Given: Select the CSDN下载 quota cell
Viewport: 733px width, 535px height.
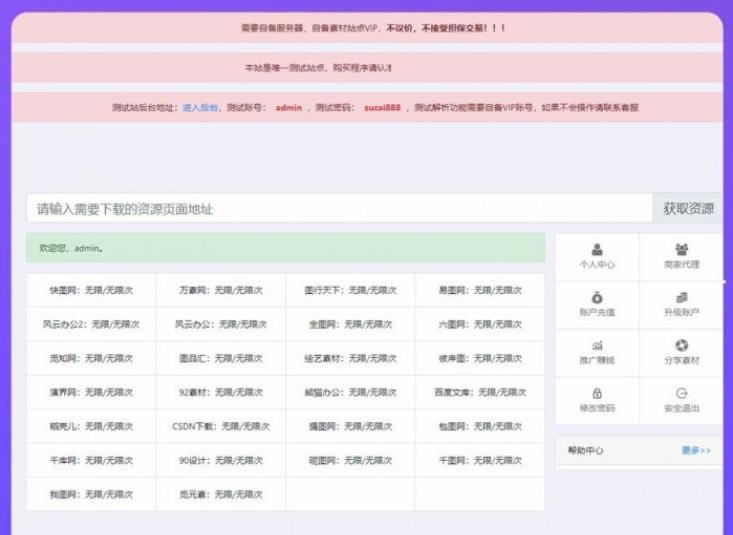Looking at the screenshot, I should tap(221, 427).
